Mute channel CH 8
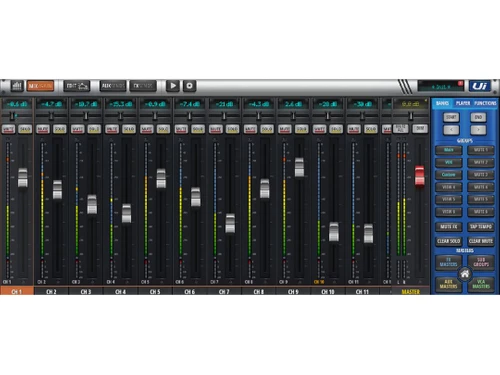This screenshot has width=500, height=375. [250, 129]
